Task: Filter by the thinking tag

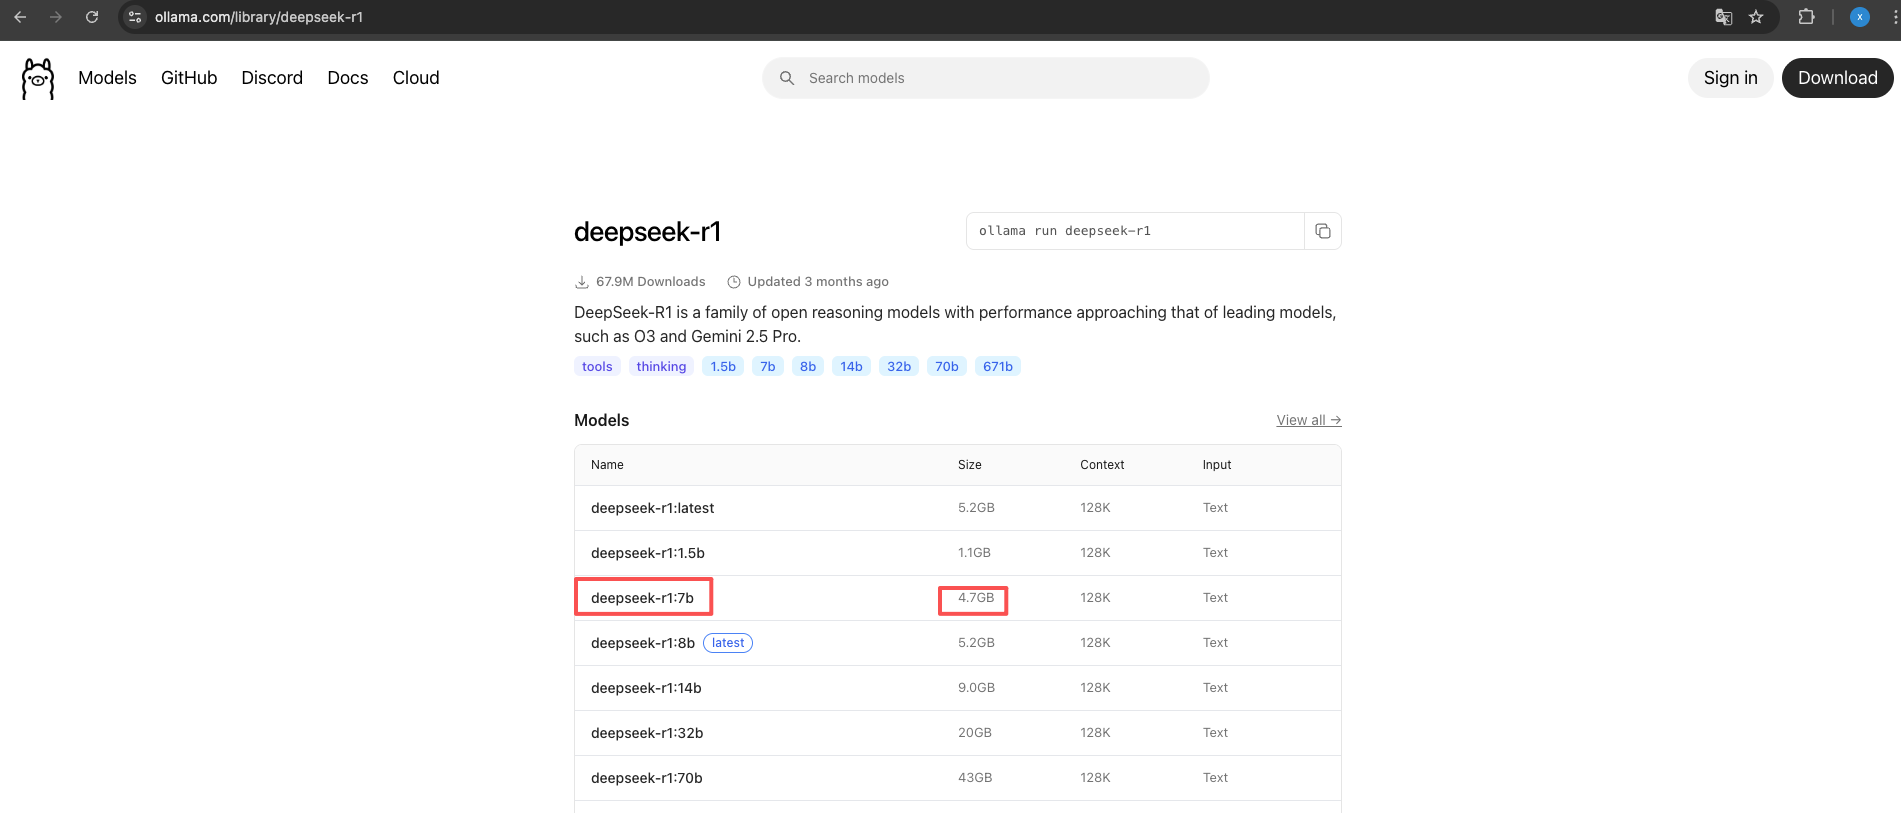Action: [x=661, y=367]
